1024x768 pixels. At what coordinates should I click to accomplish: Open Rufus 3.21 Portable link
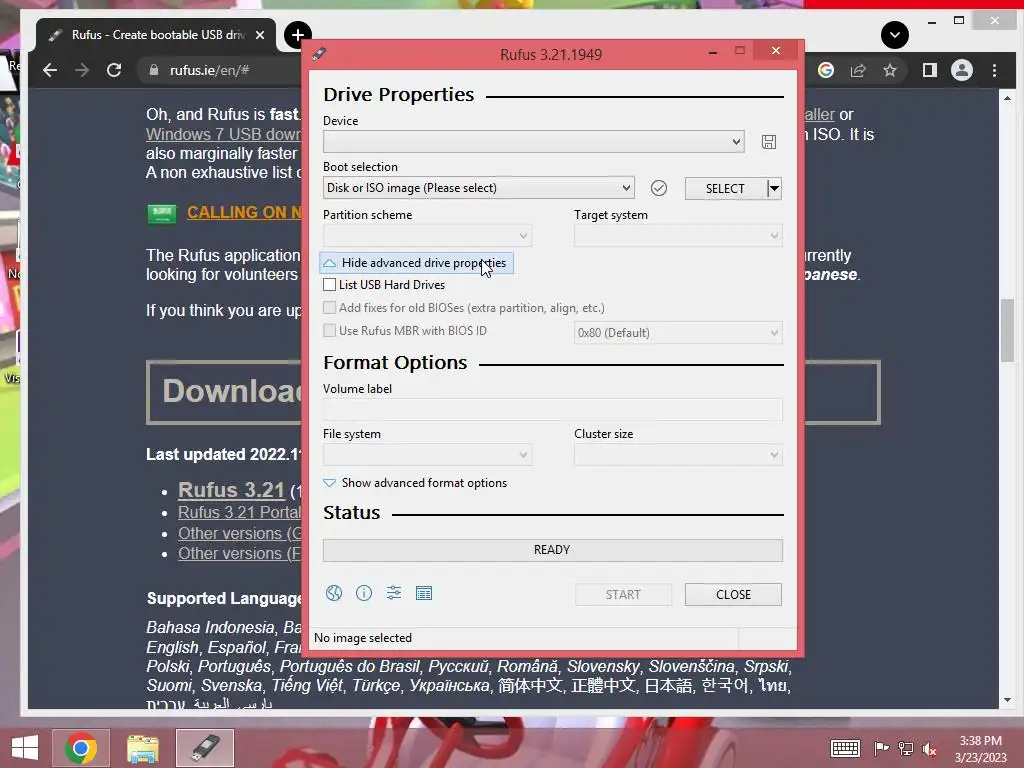[240, 513]
